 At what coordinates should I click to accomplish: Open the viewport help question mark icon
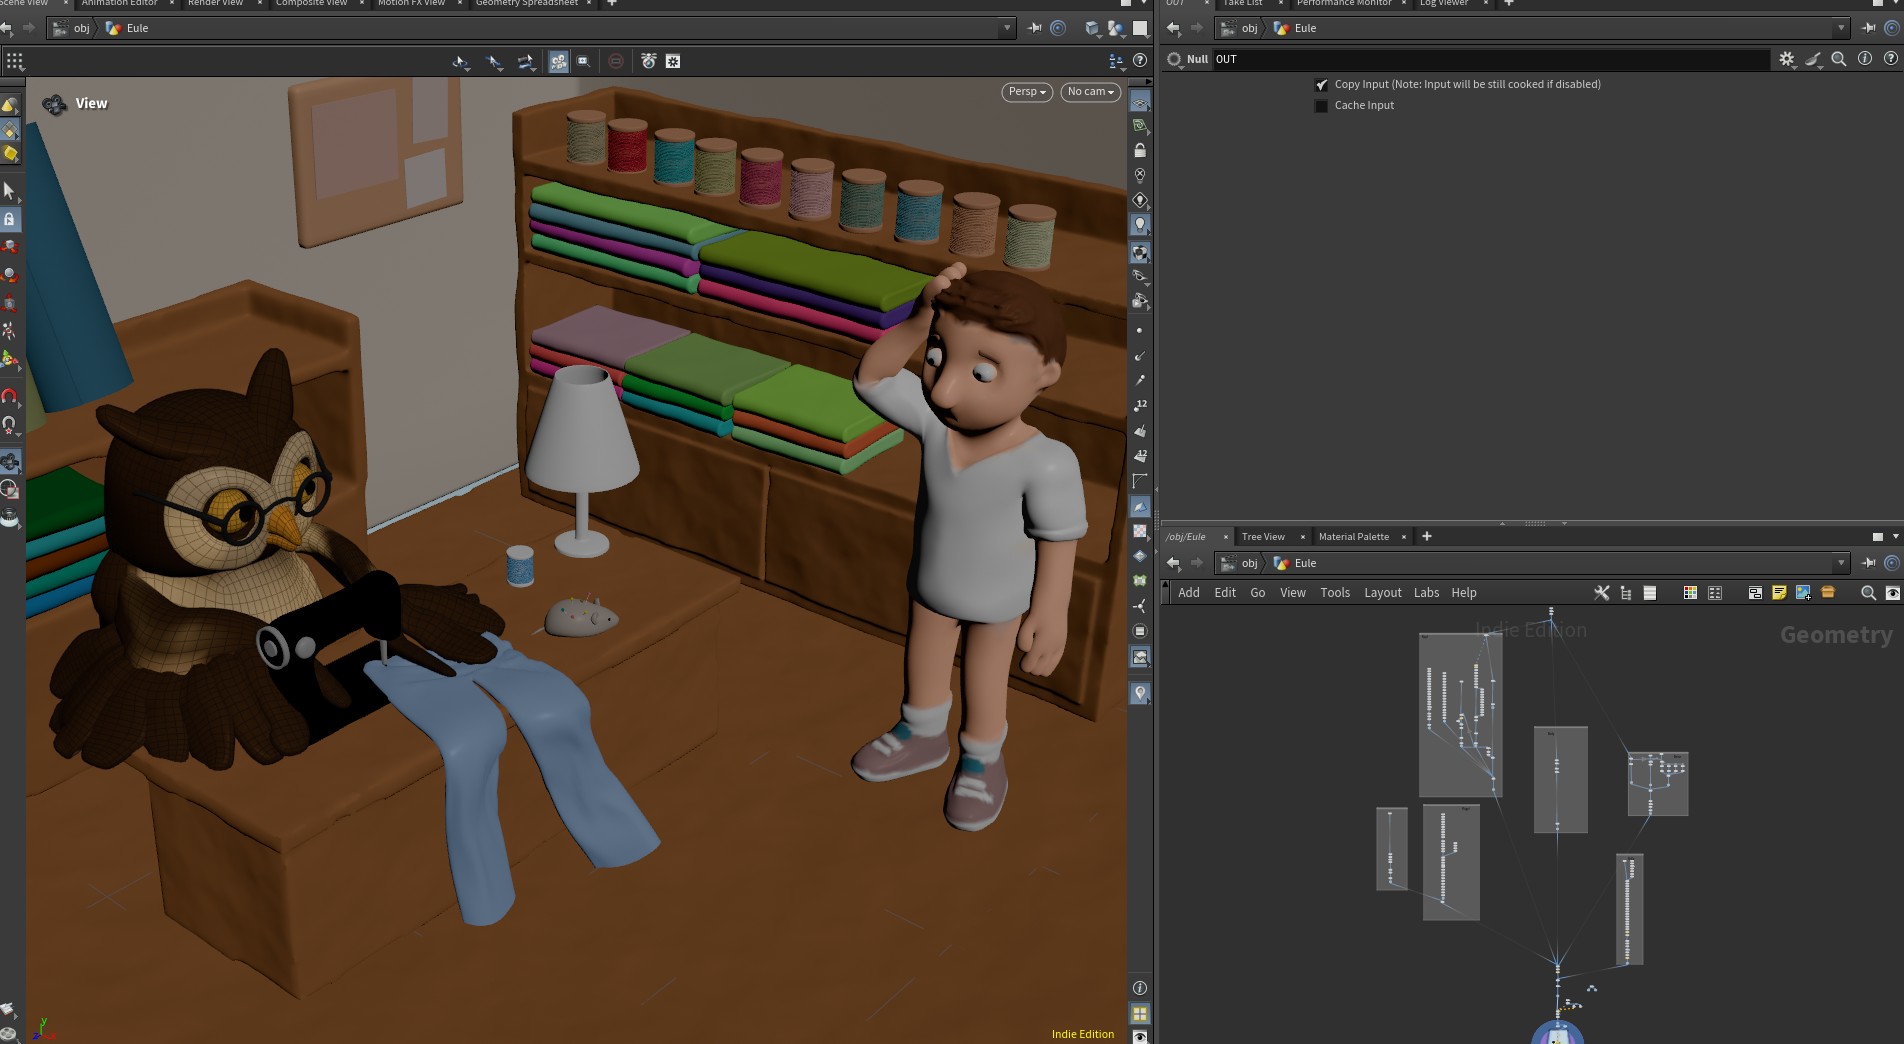pyautogui.click(x=1140, y=61)
